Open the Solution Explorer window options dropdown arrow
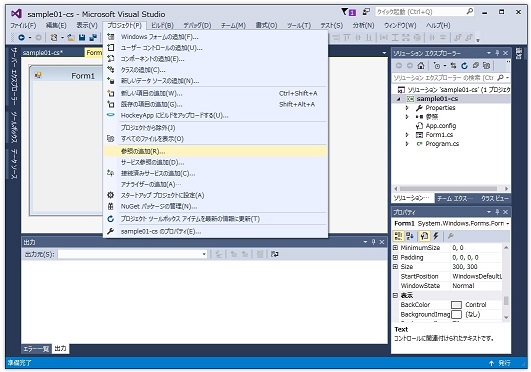This screenshot has height=372, width=531. coord(489,53)
